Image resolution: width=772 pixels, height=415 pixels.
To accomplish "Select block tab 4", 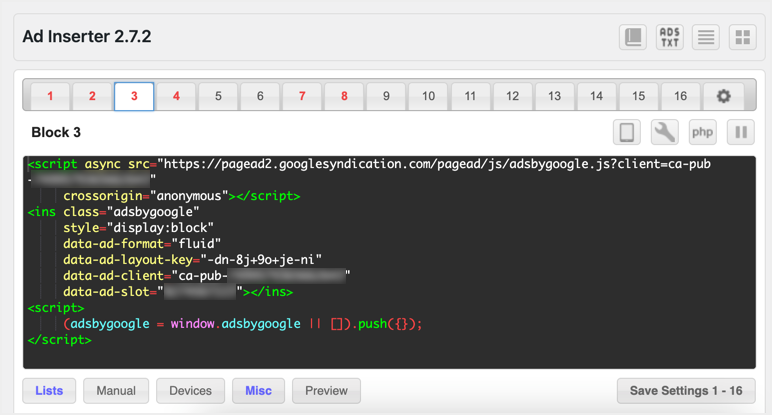I will [176, 96].
